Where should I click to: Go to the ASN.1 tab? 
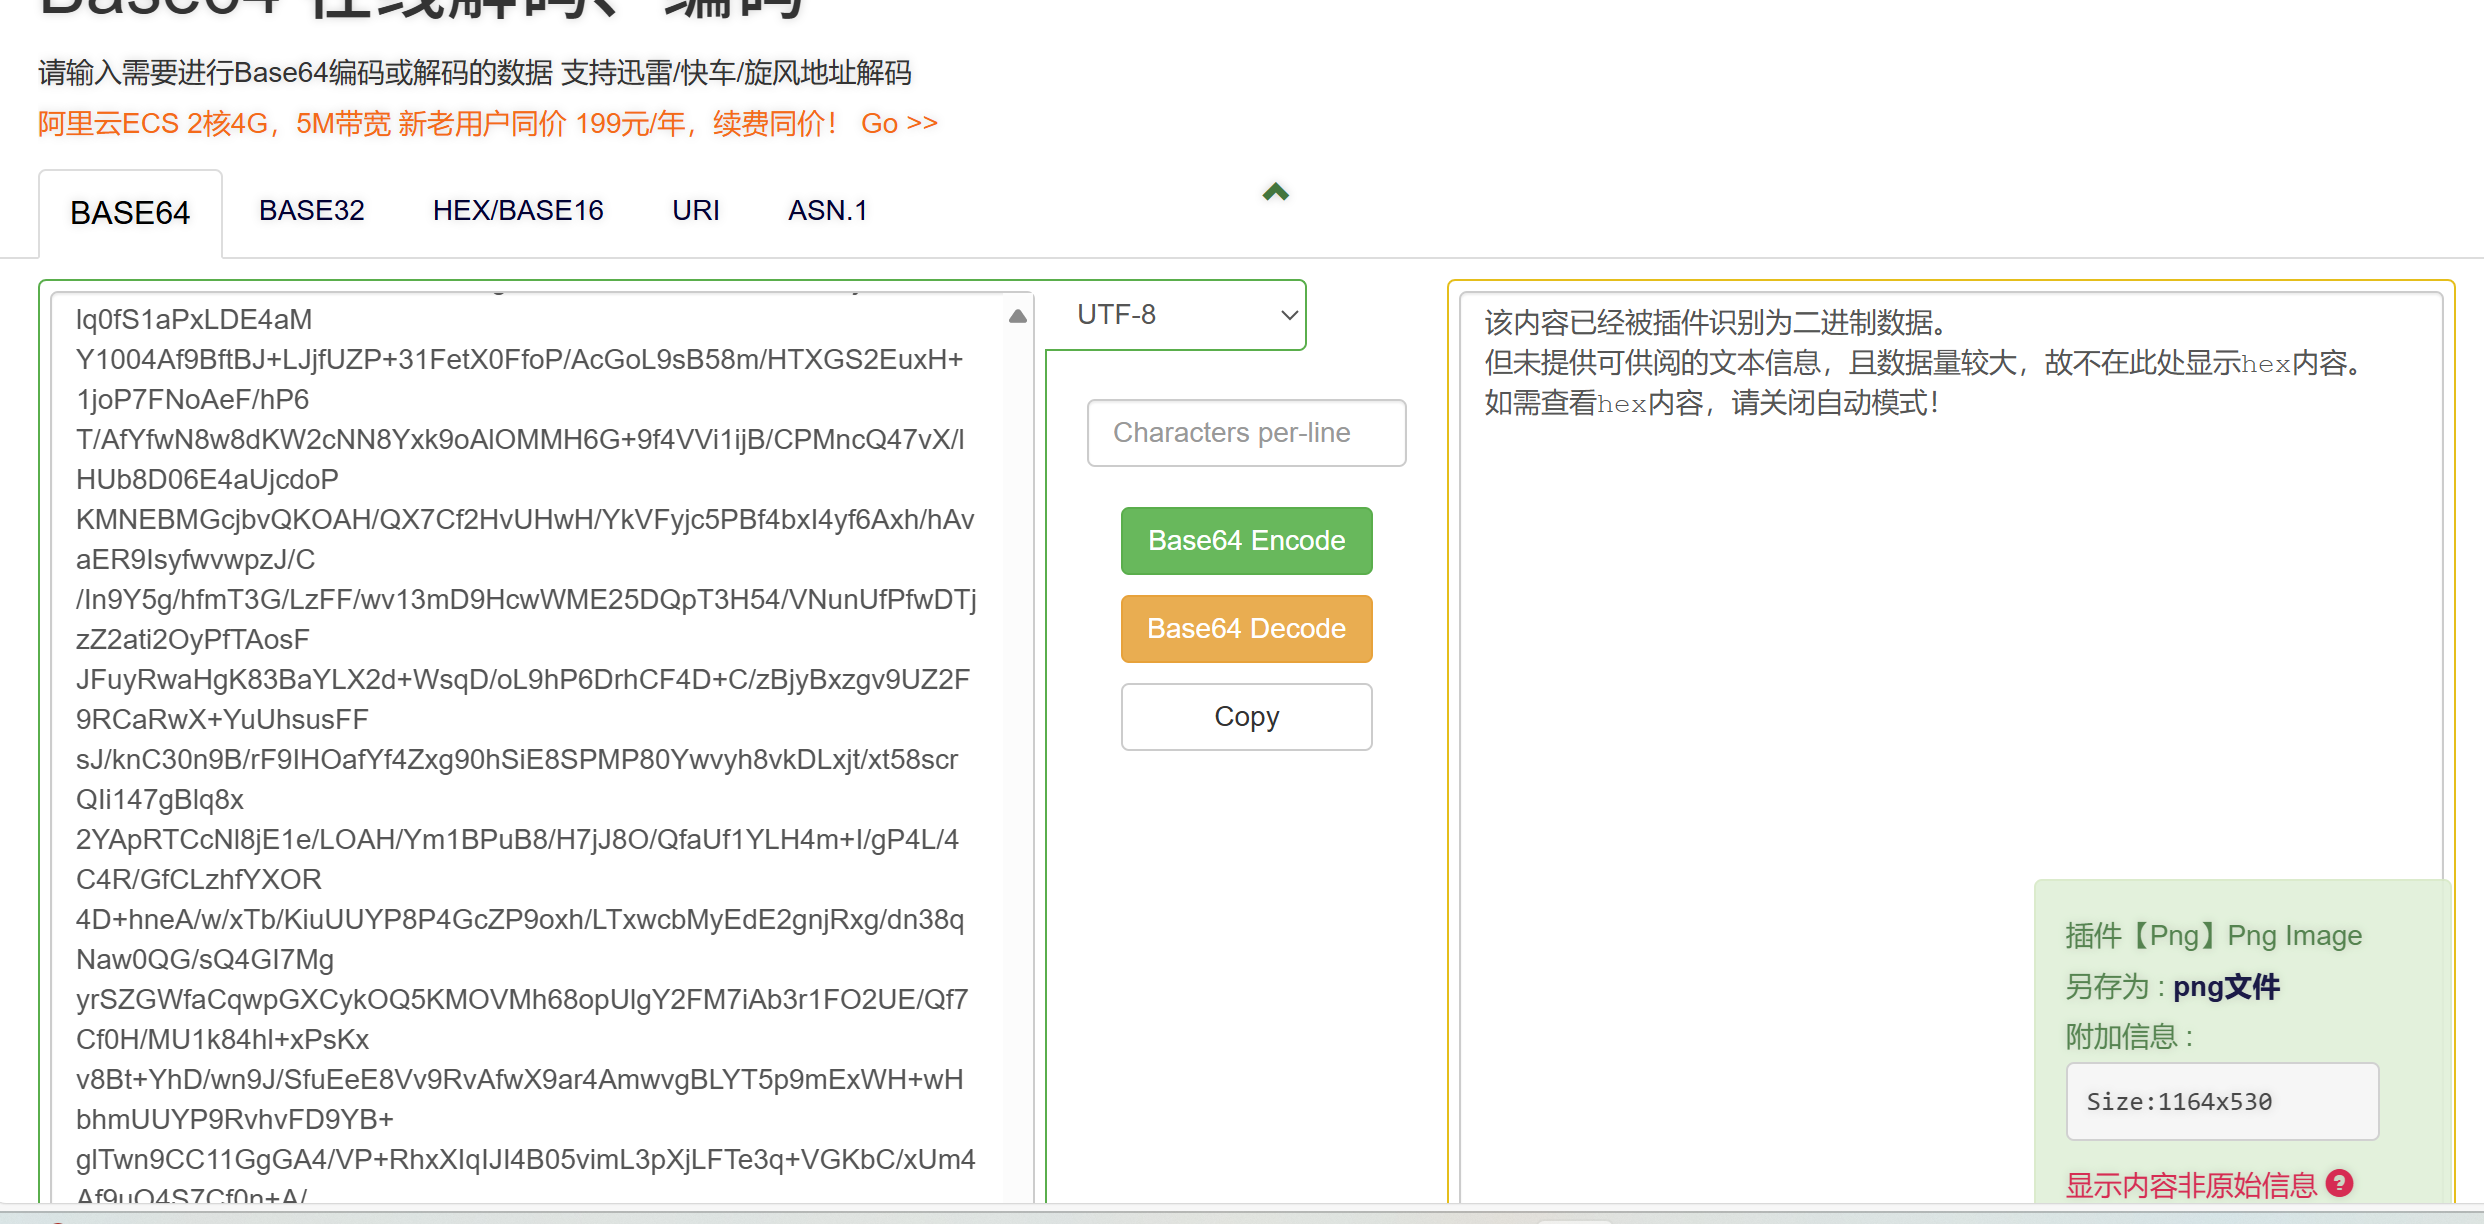coord(827,211)
